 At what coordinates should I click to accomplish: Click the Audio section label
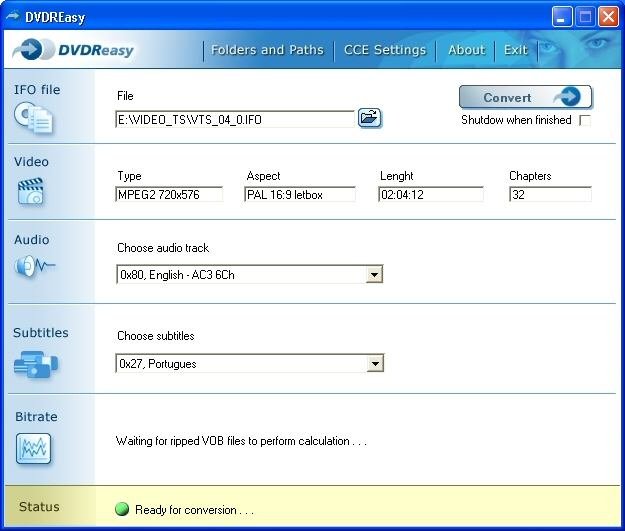coord(31,240)
